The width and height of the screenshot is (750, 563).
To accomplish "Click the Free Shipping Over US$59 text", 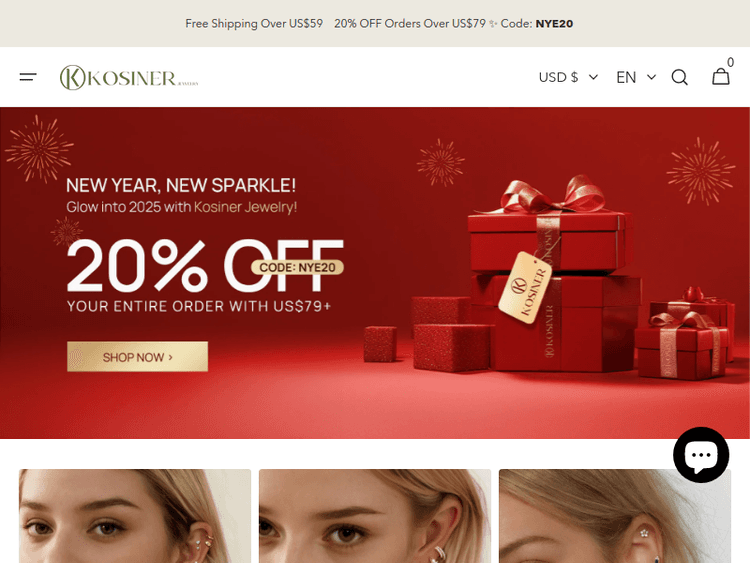I will click(254, 23).
